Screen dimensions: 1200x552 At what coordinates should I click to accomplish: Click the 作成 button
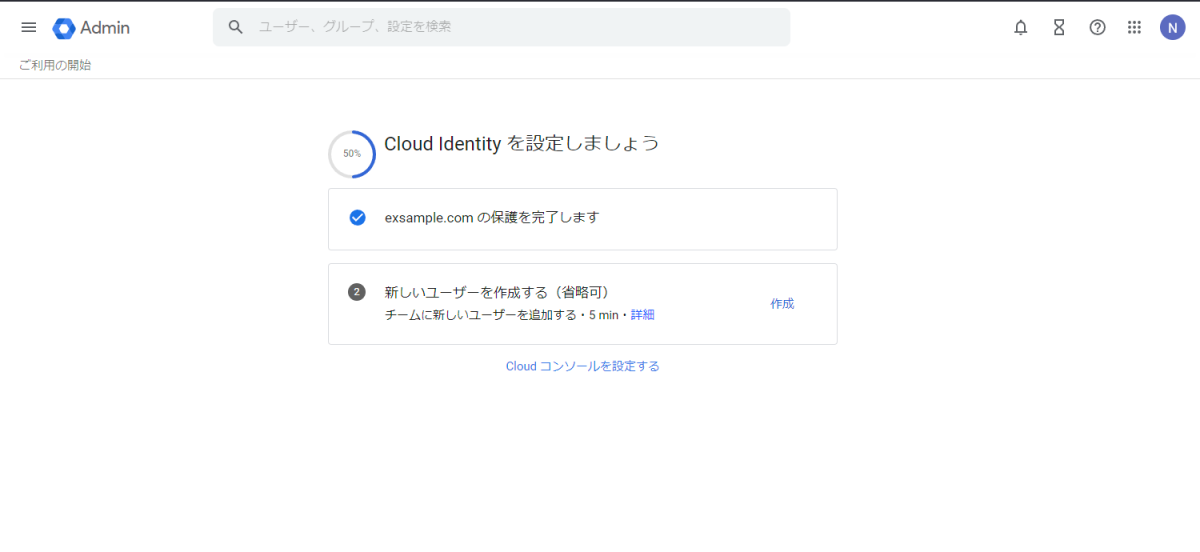(x=782, y=304)
